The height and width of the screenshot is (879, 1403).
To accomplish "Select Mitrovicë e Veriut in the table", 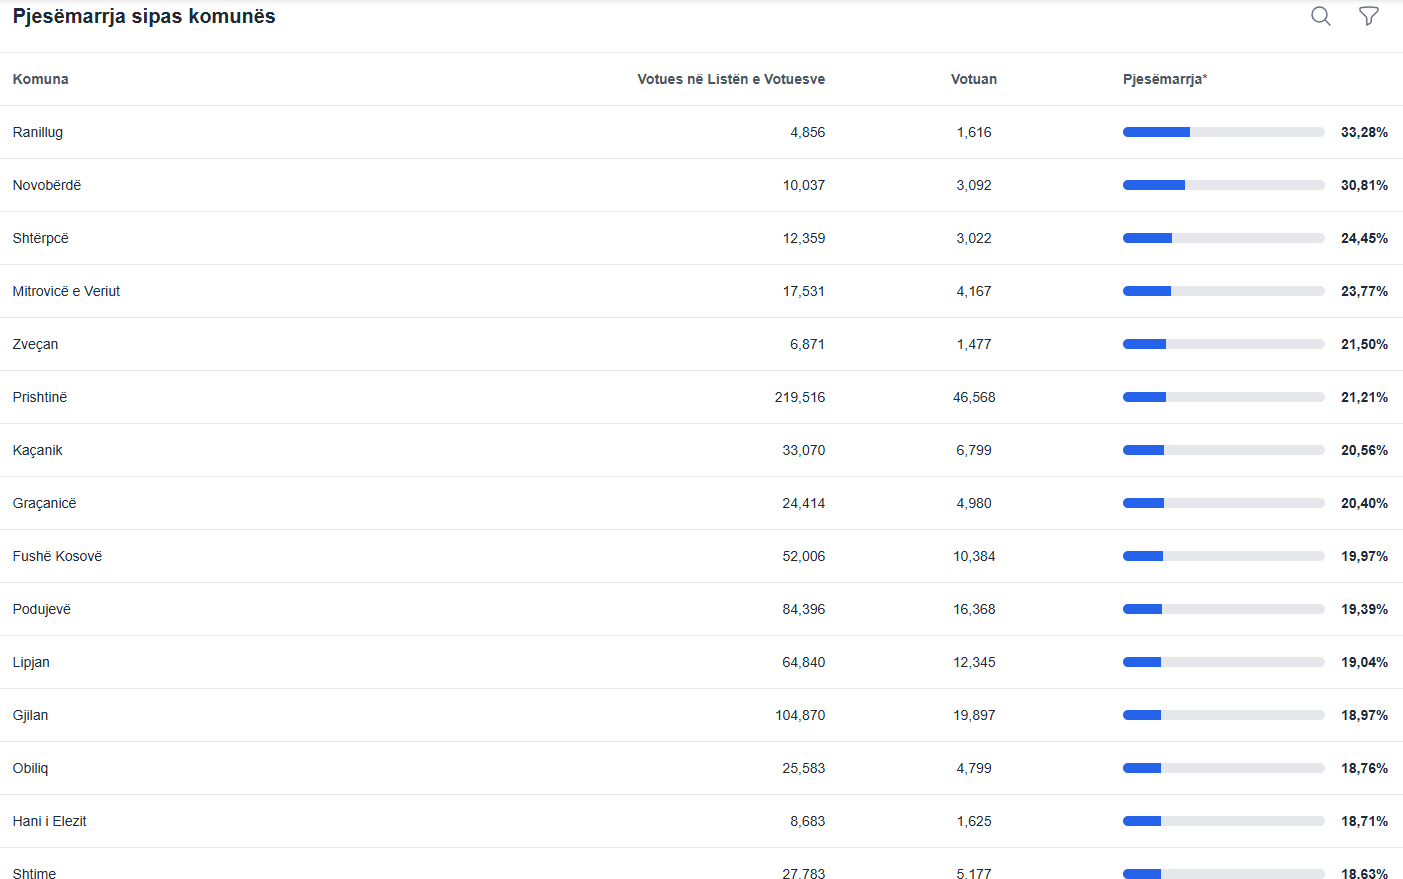I will coord(66,291).
